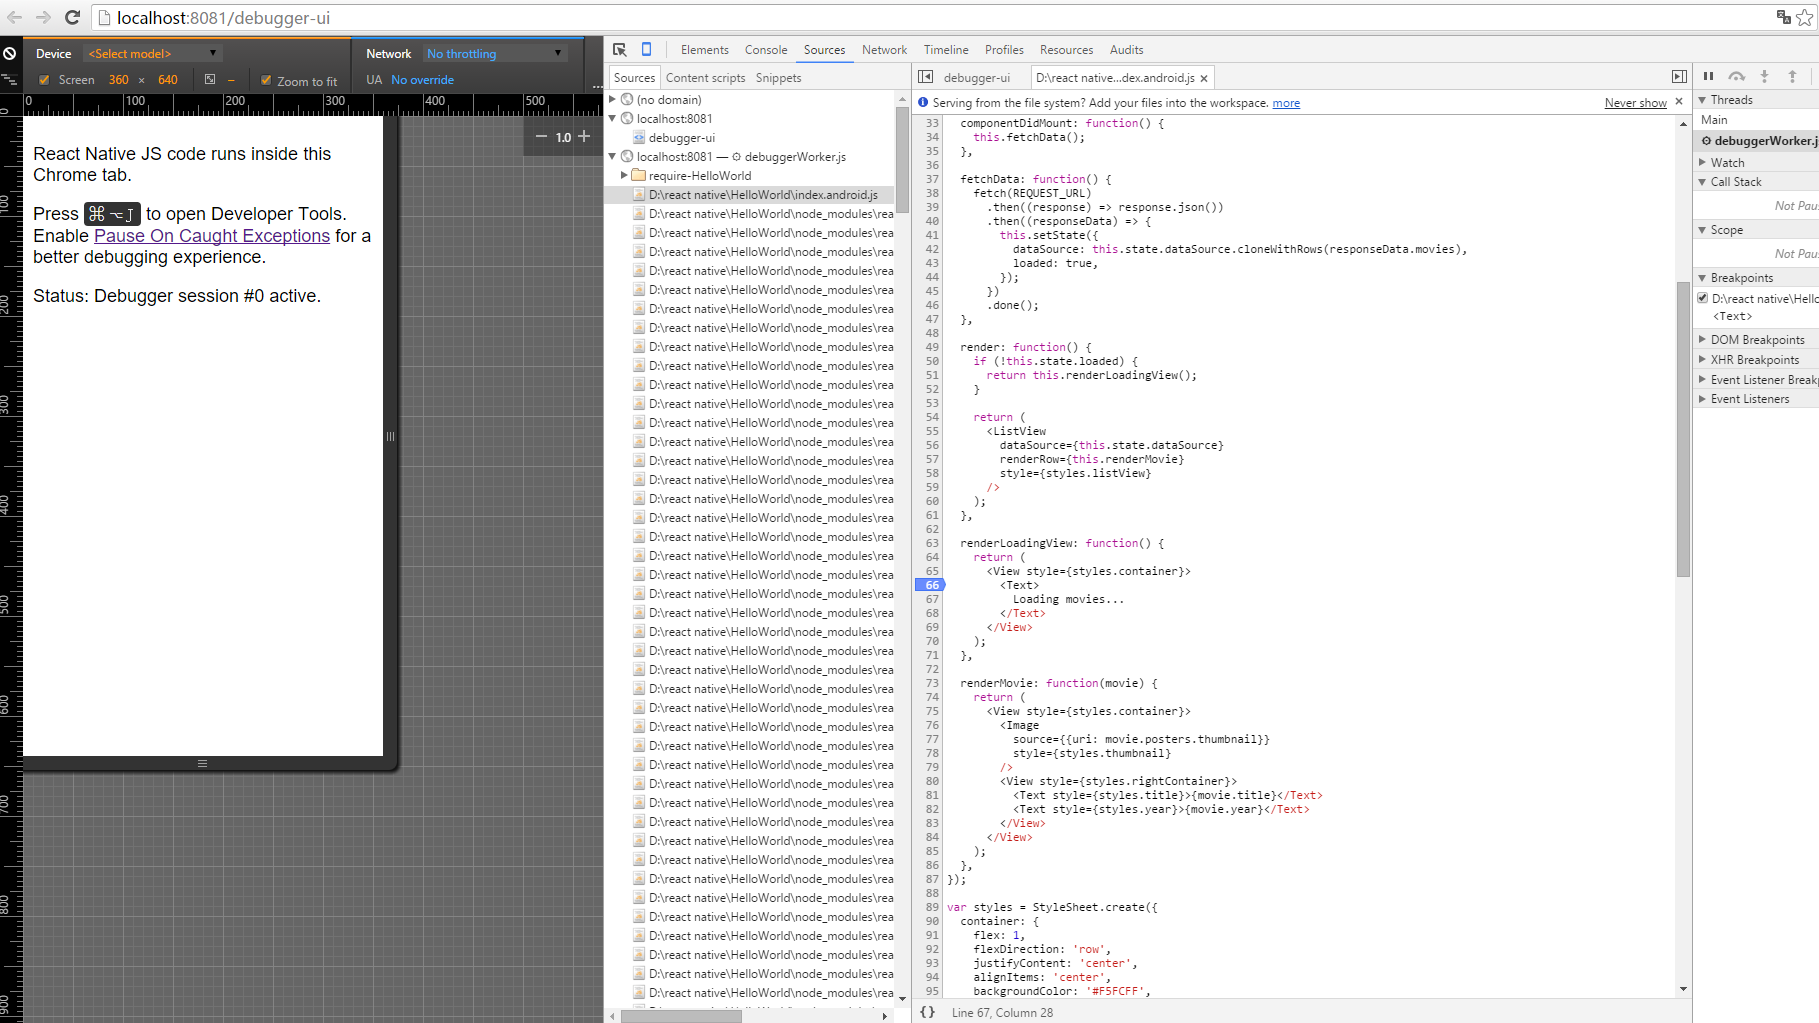
Task: Expand the (no domain) tree node
Action: click(613, 99)
